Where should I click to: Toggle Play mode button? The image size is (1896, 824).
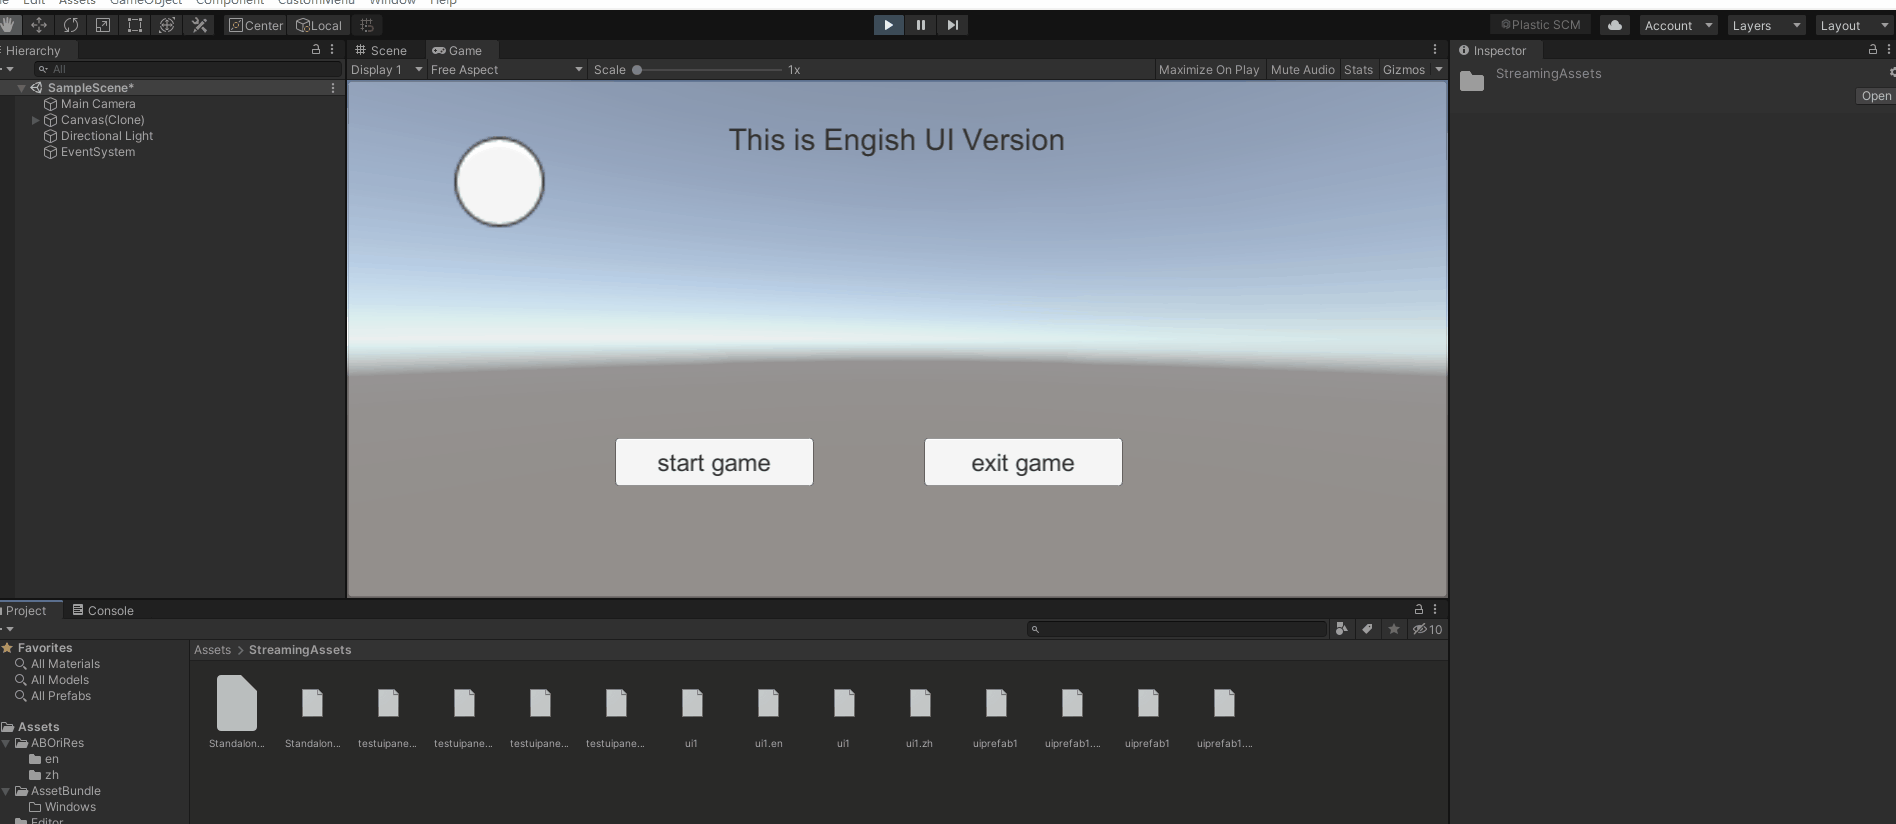tap(888, 25)
